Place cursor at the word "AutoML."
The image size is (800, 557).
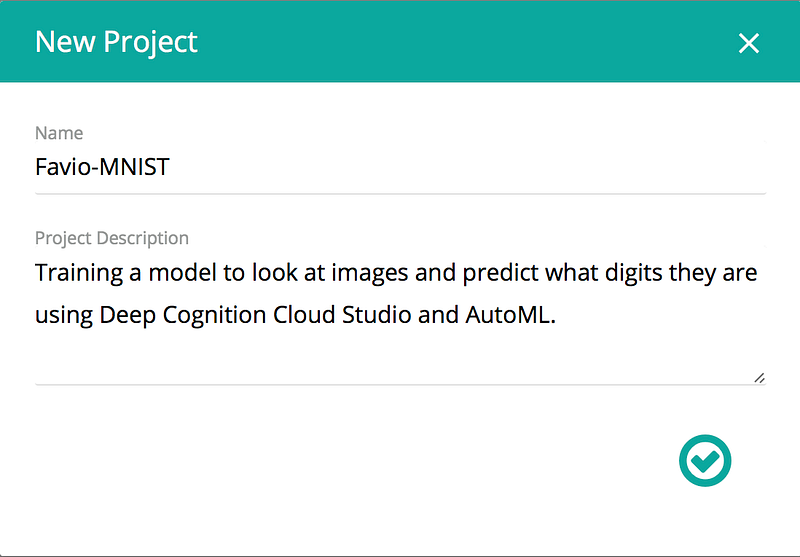coord(507,315)
